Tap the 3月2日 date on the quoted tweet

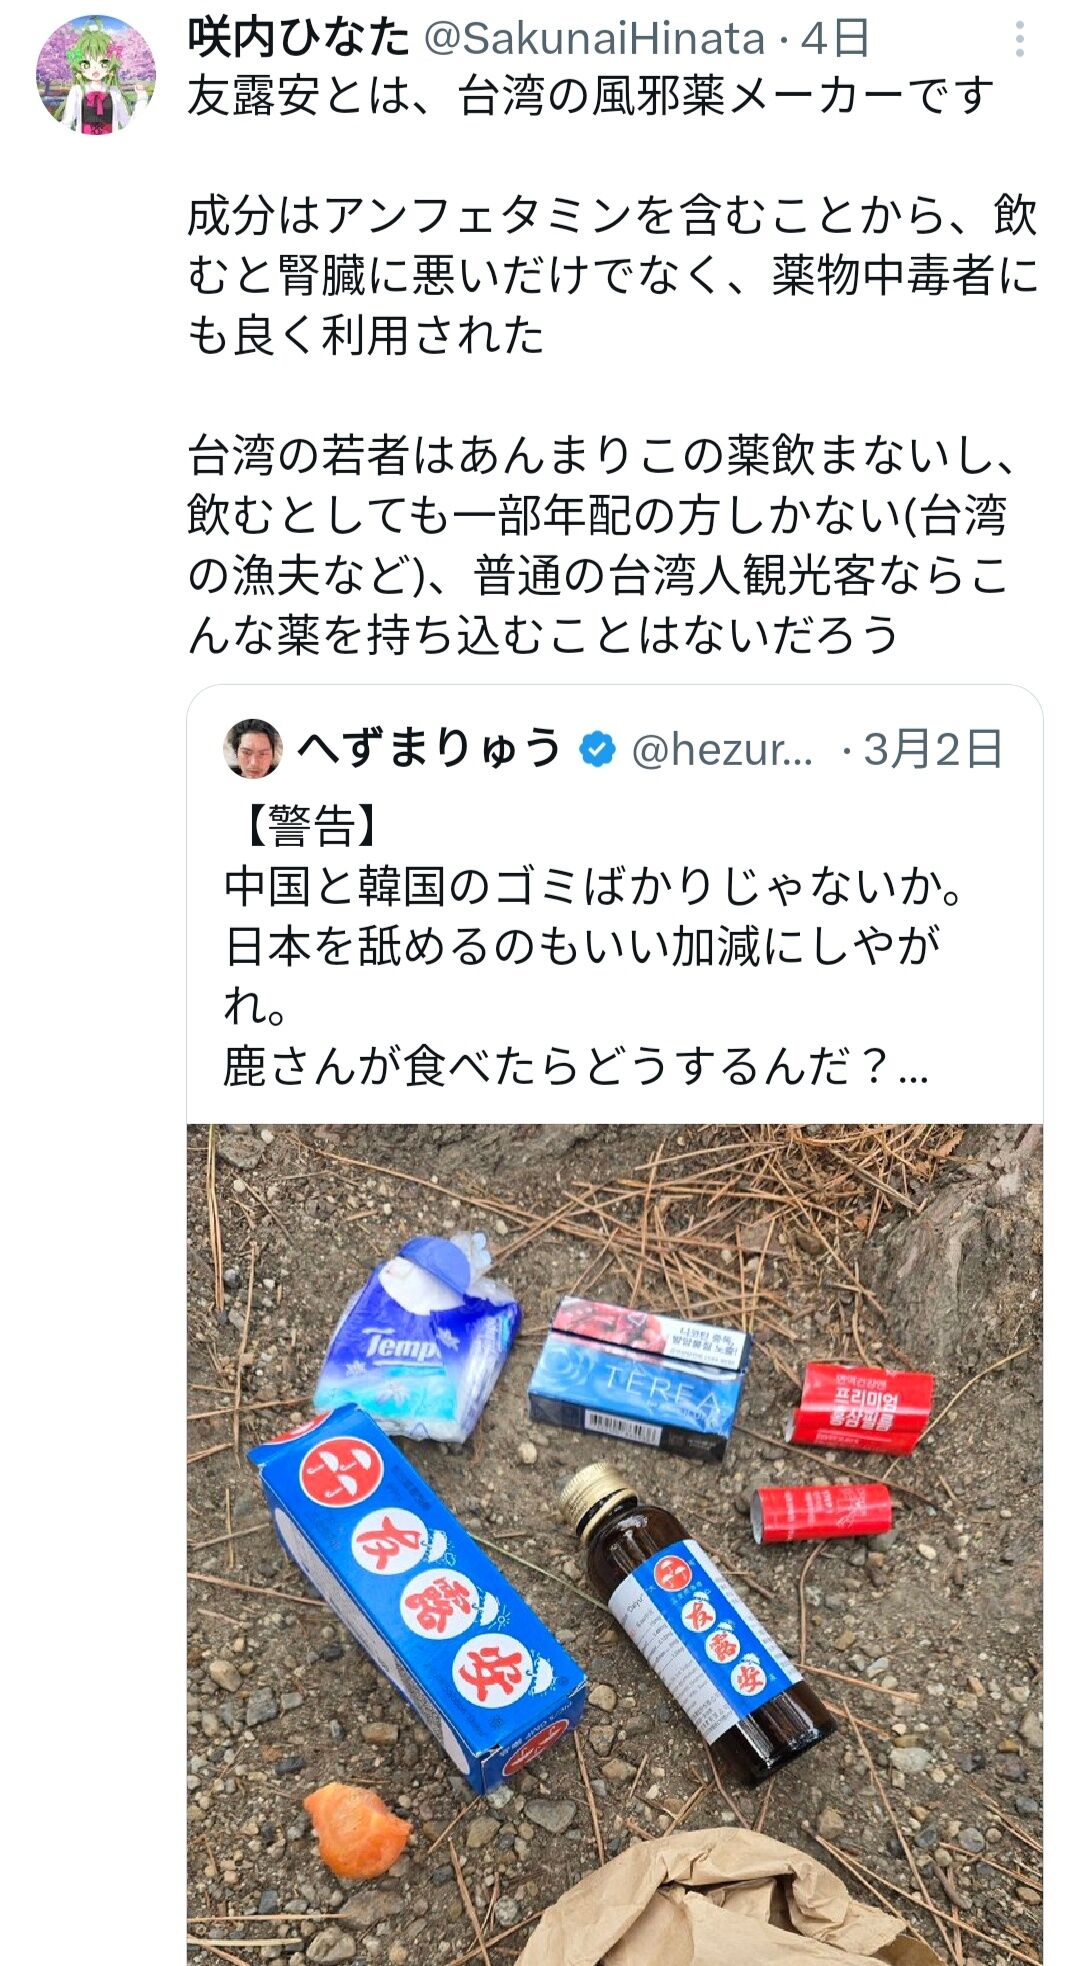[x=933, y=749]
